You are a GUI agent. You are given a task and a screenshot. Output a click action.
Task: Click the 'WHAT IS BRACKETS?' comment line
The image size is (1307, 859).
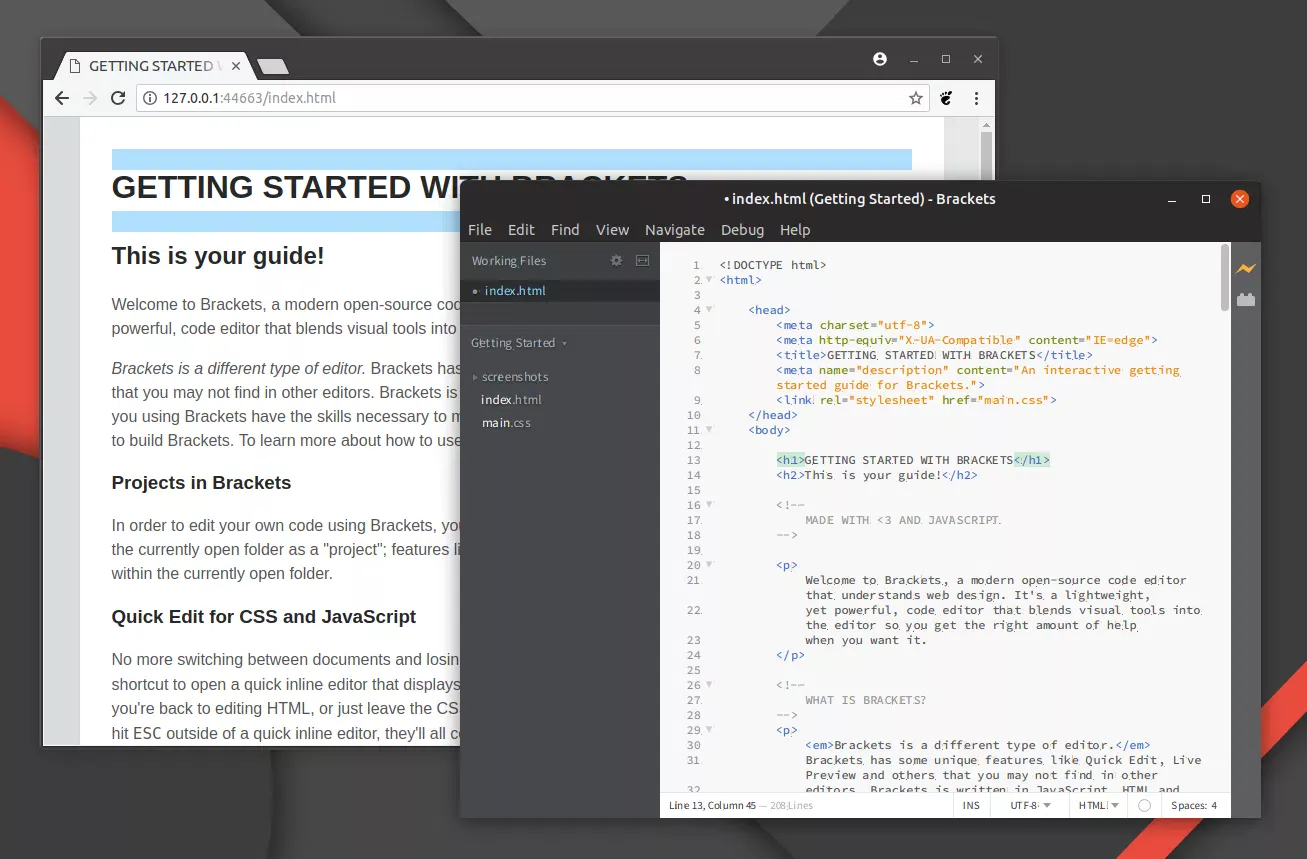click(866, 700)
